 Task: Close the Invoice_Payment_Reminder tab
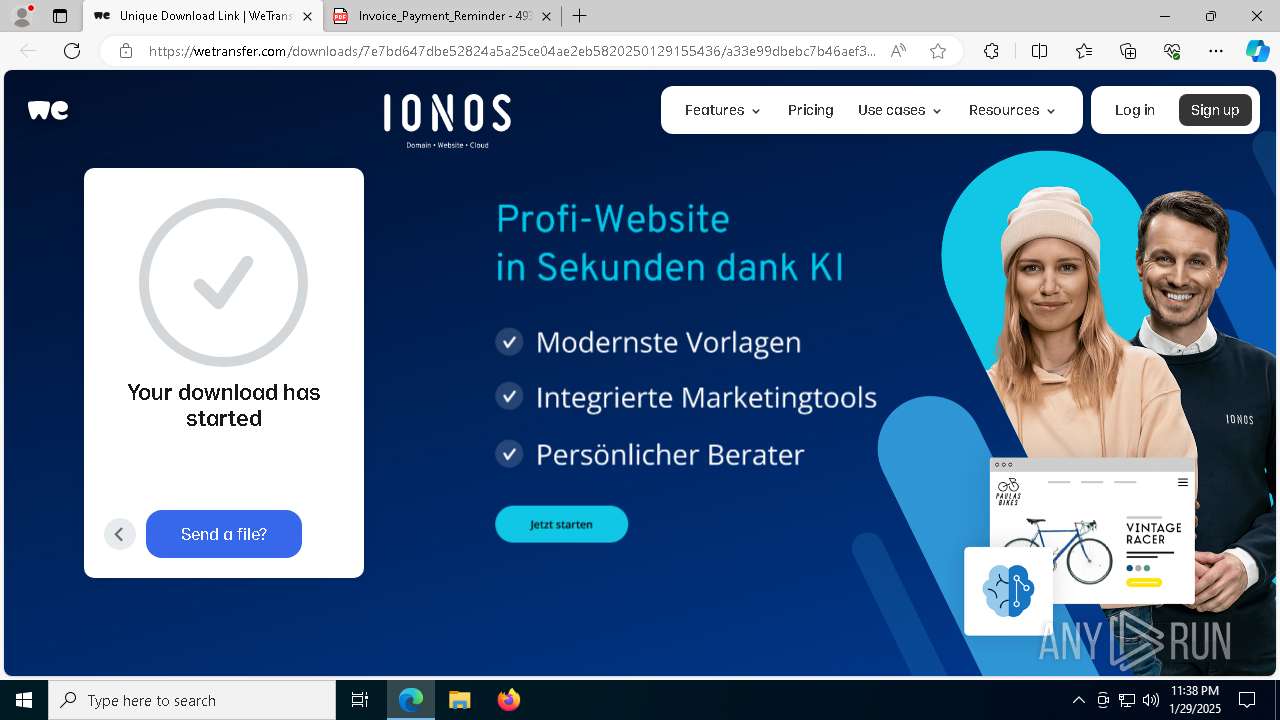tap(547, 16)
